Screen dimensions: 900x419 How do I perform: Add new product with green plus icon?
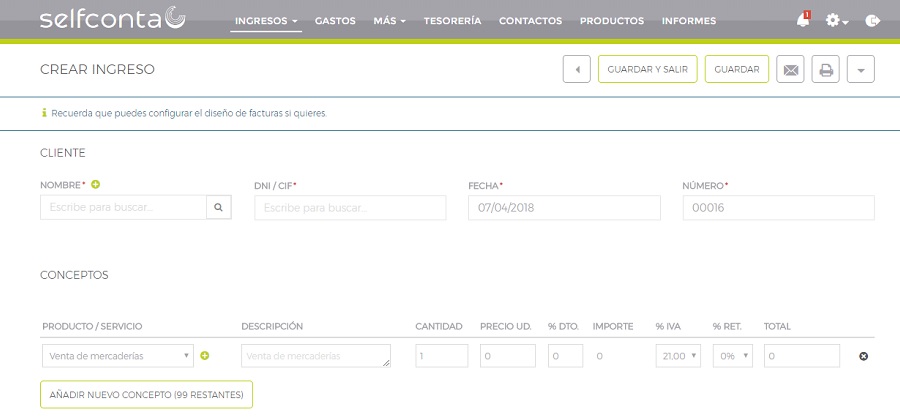click(204, 356)
